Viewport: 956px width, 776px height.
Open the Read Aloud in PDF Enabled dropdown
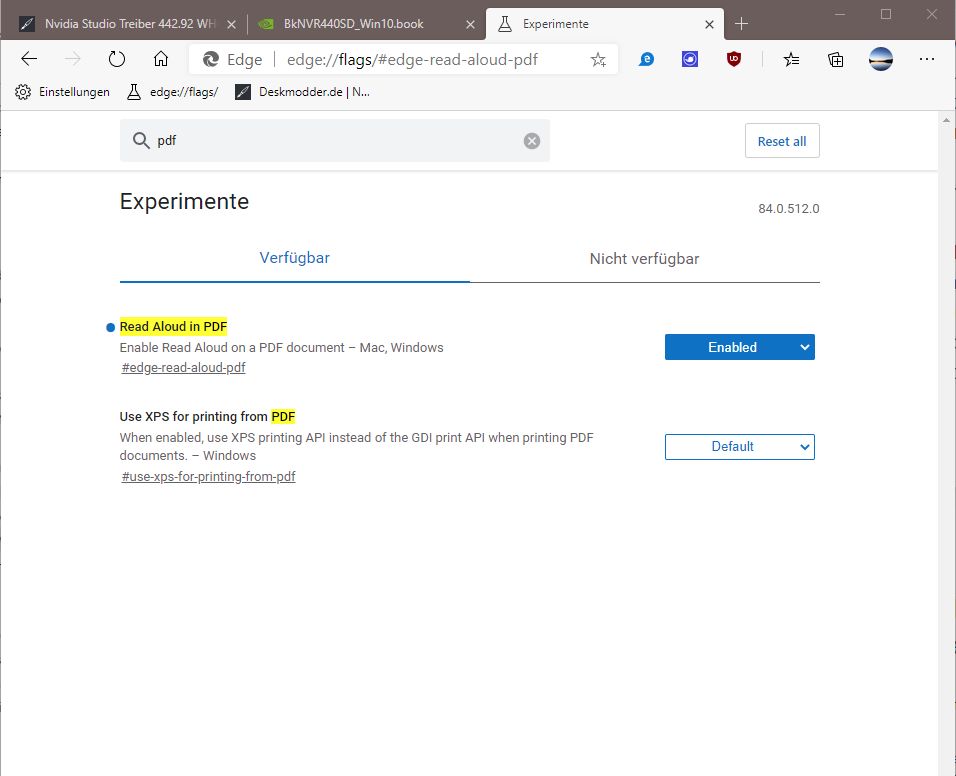740,347
